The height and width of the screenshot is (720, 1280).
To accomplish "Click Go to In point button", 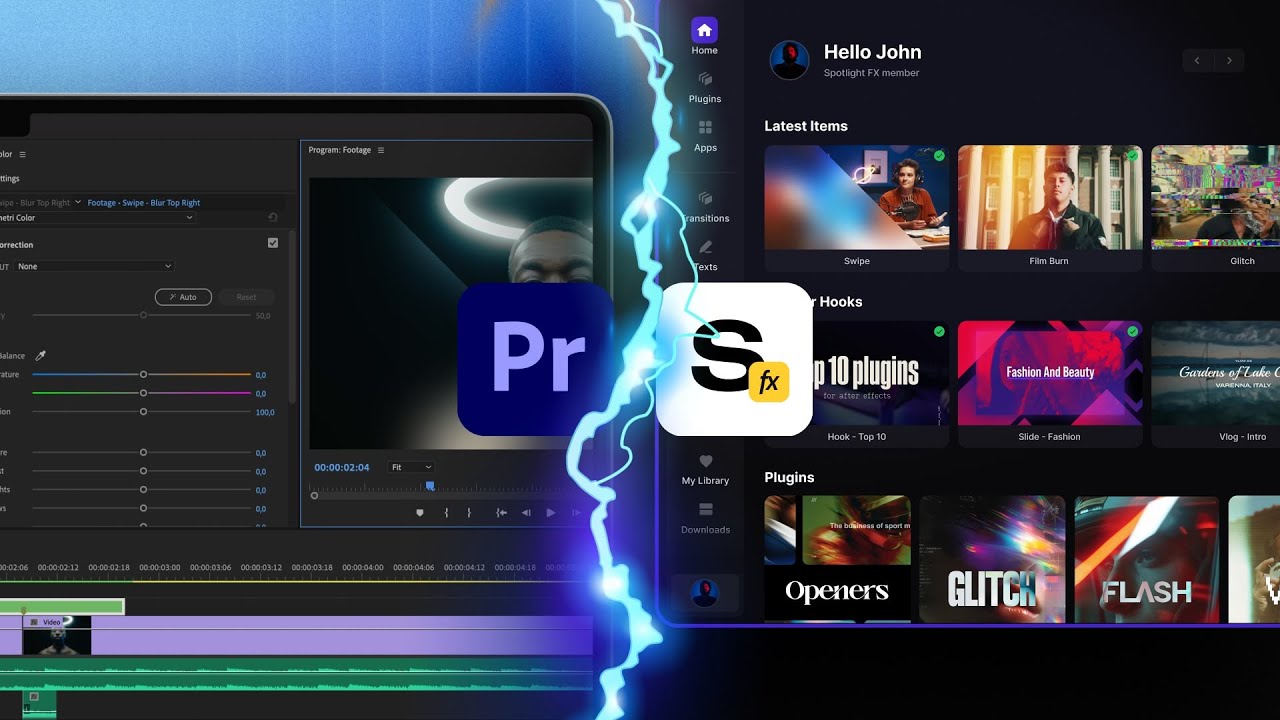I will click(501, 513).
